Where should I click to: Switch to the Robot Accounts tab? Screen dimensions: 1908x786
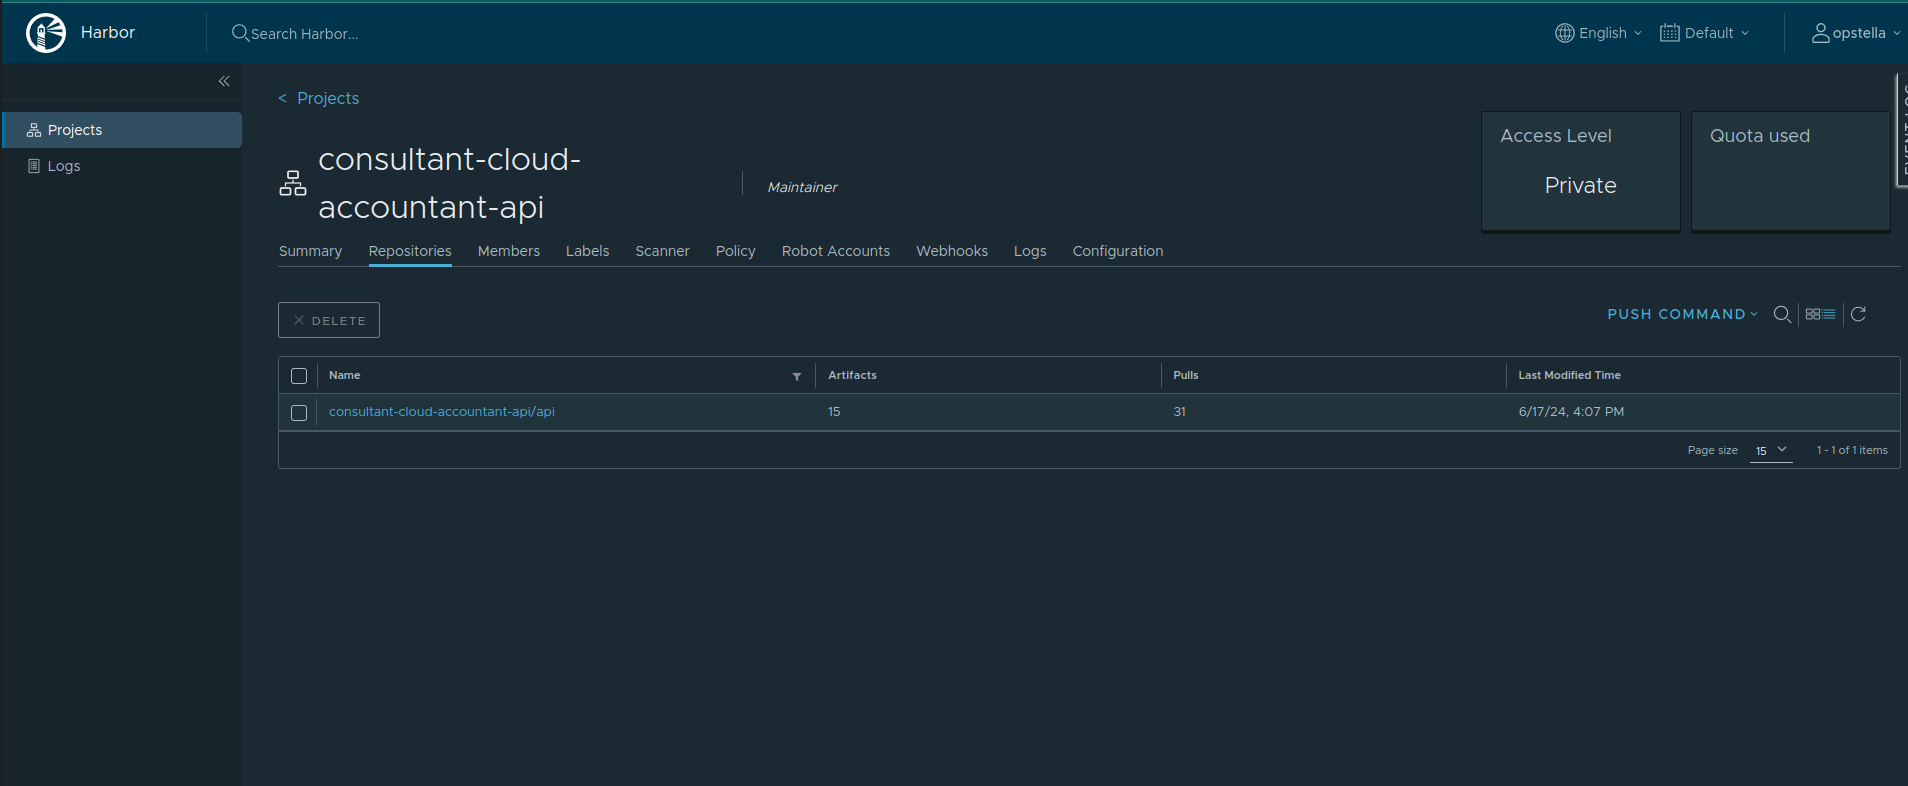[836, 251]
